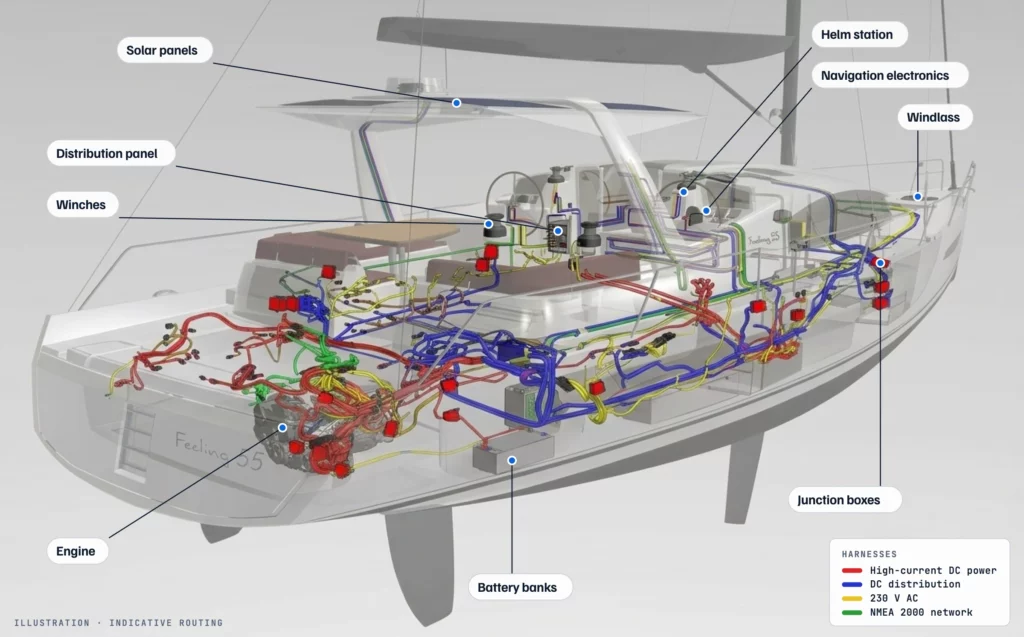Click the blue hotspot dot on battery bank

tap(512, 461)
